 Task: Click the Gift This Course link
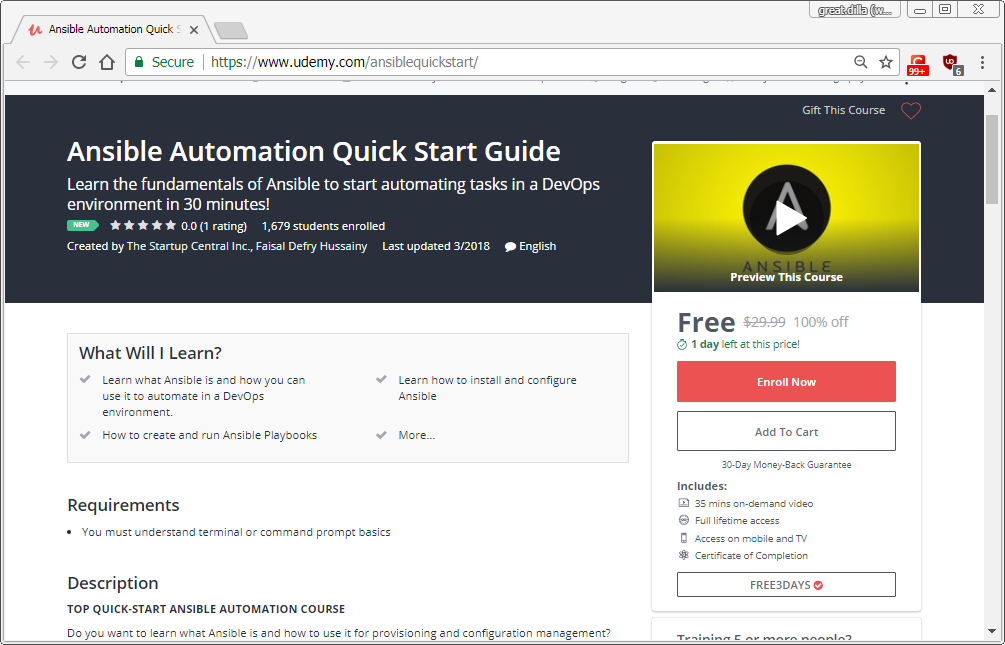(843, 110)
